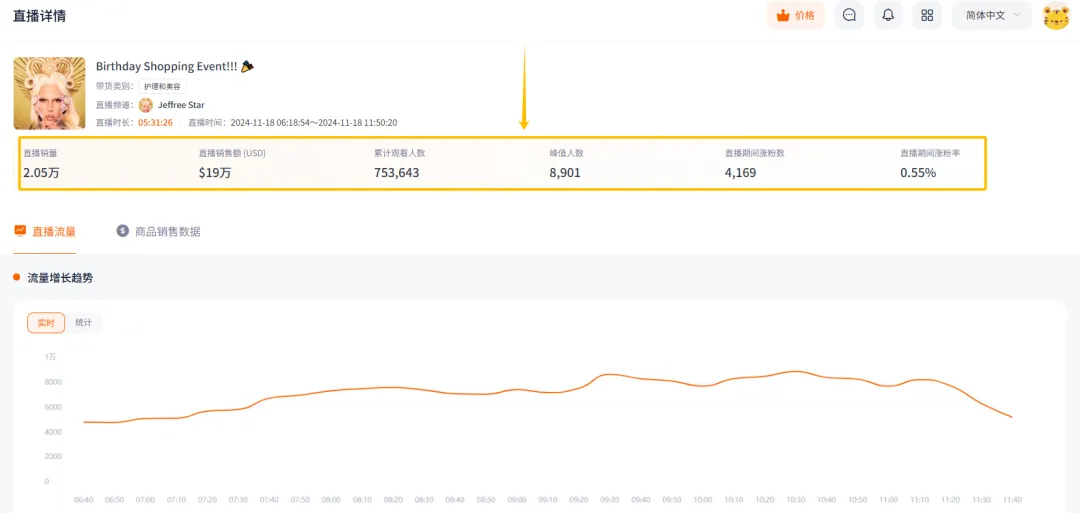Open the apps grid icon

coord(927,15)
